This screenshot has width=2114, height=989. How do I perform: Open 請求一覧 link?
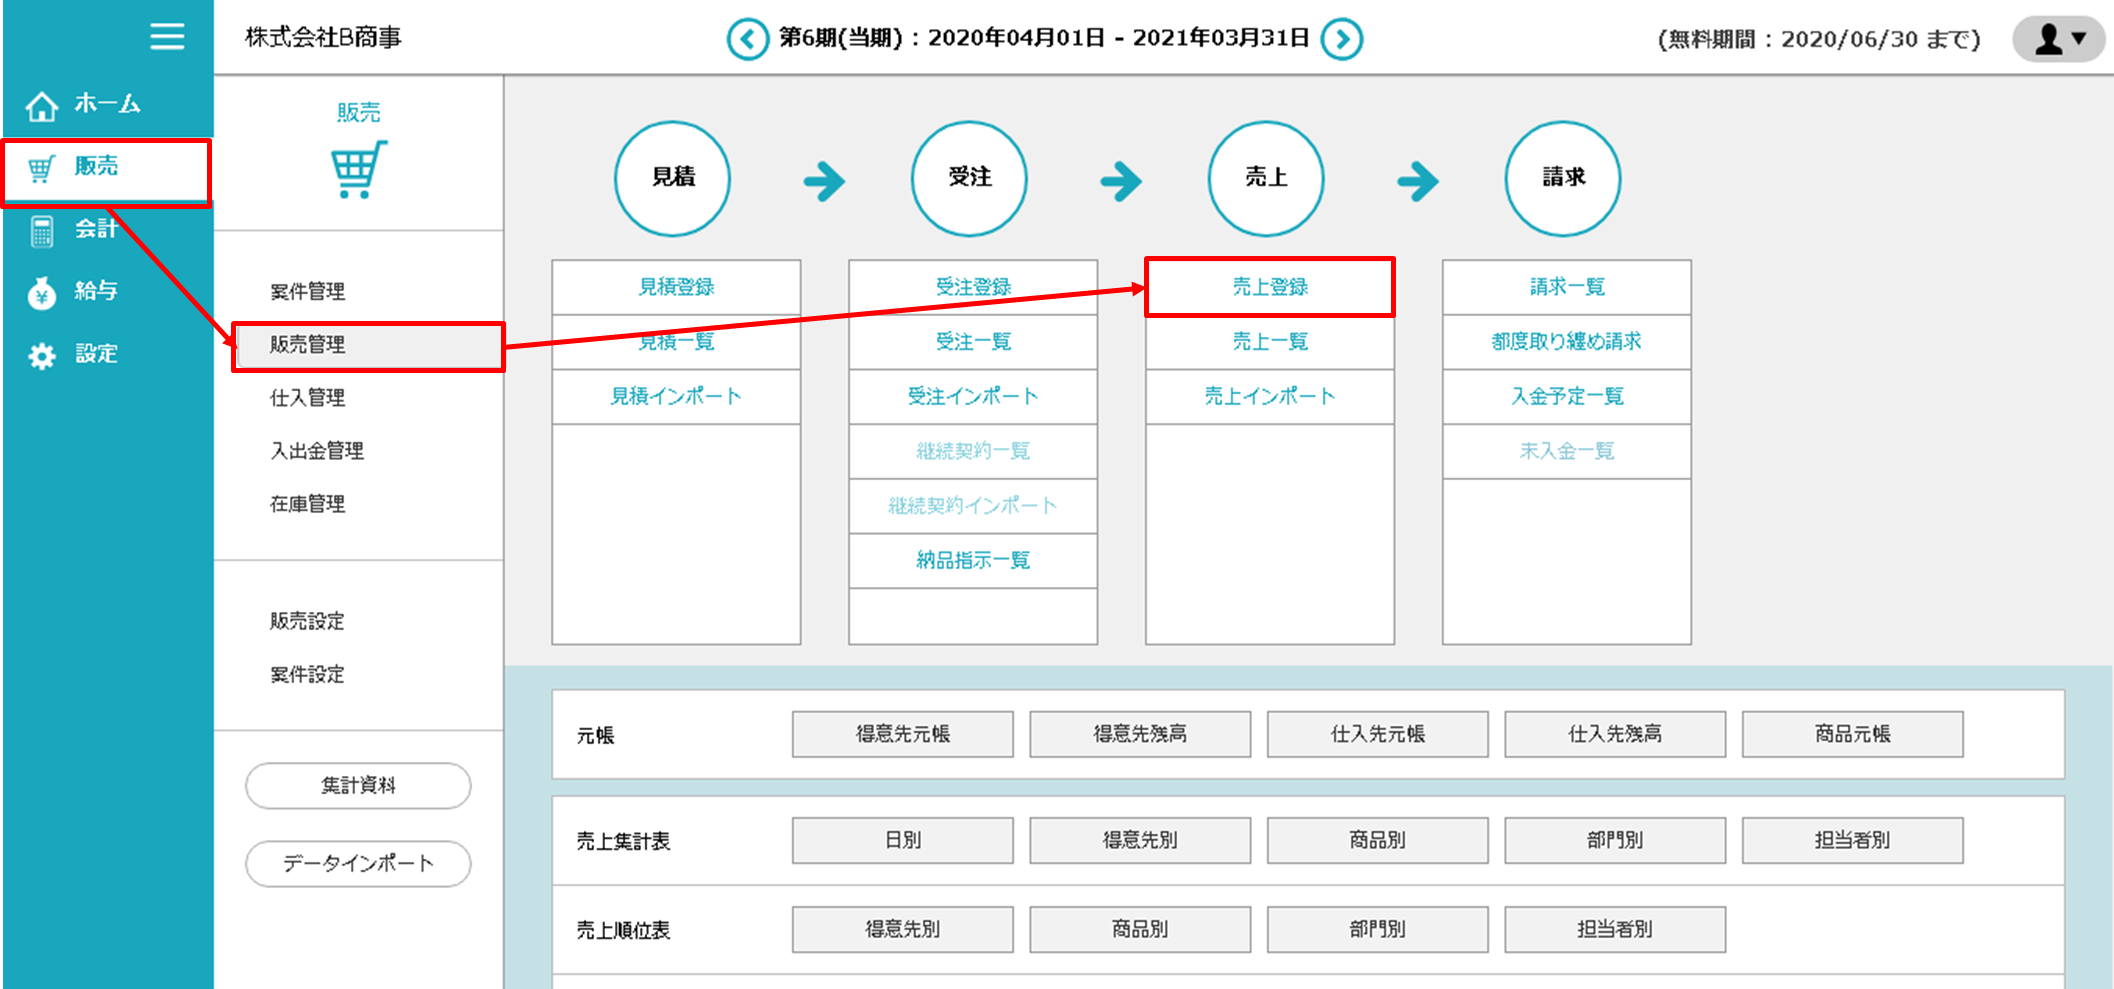coord(1566,287)
